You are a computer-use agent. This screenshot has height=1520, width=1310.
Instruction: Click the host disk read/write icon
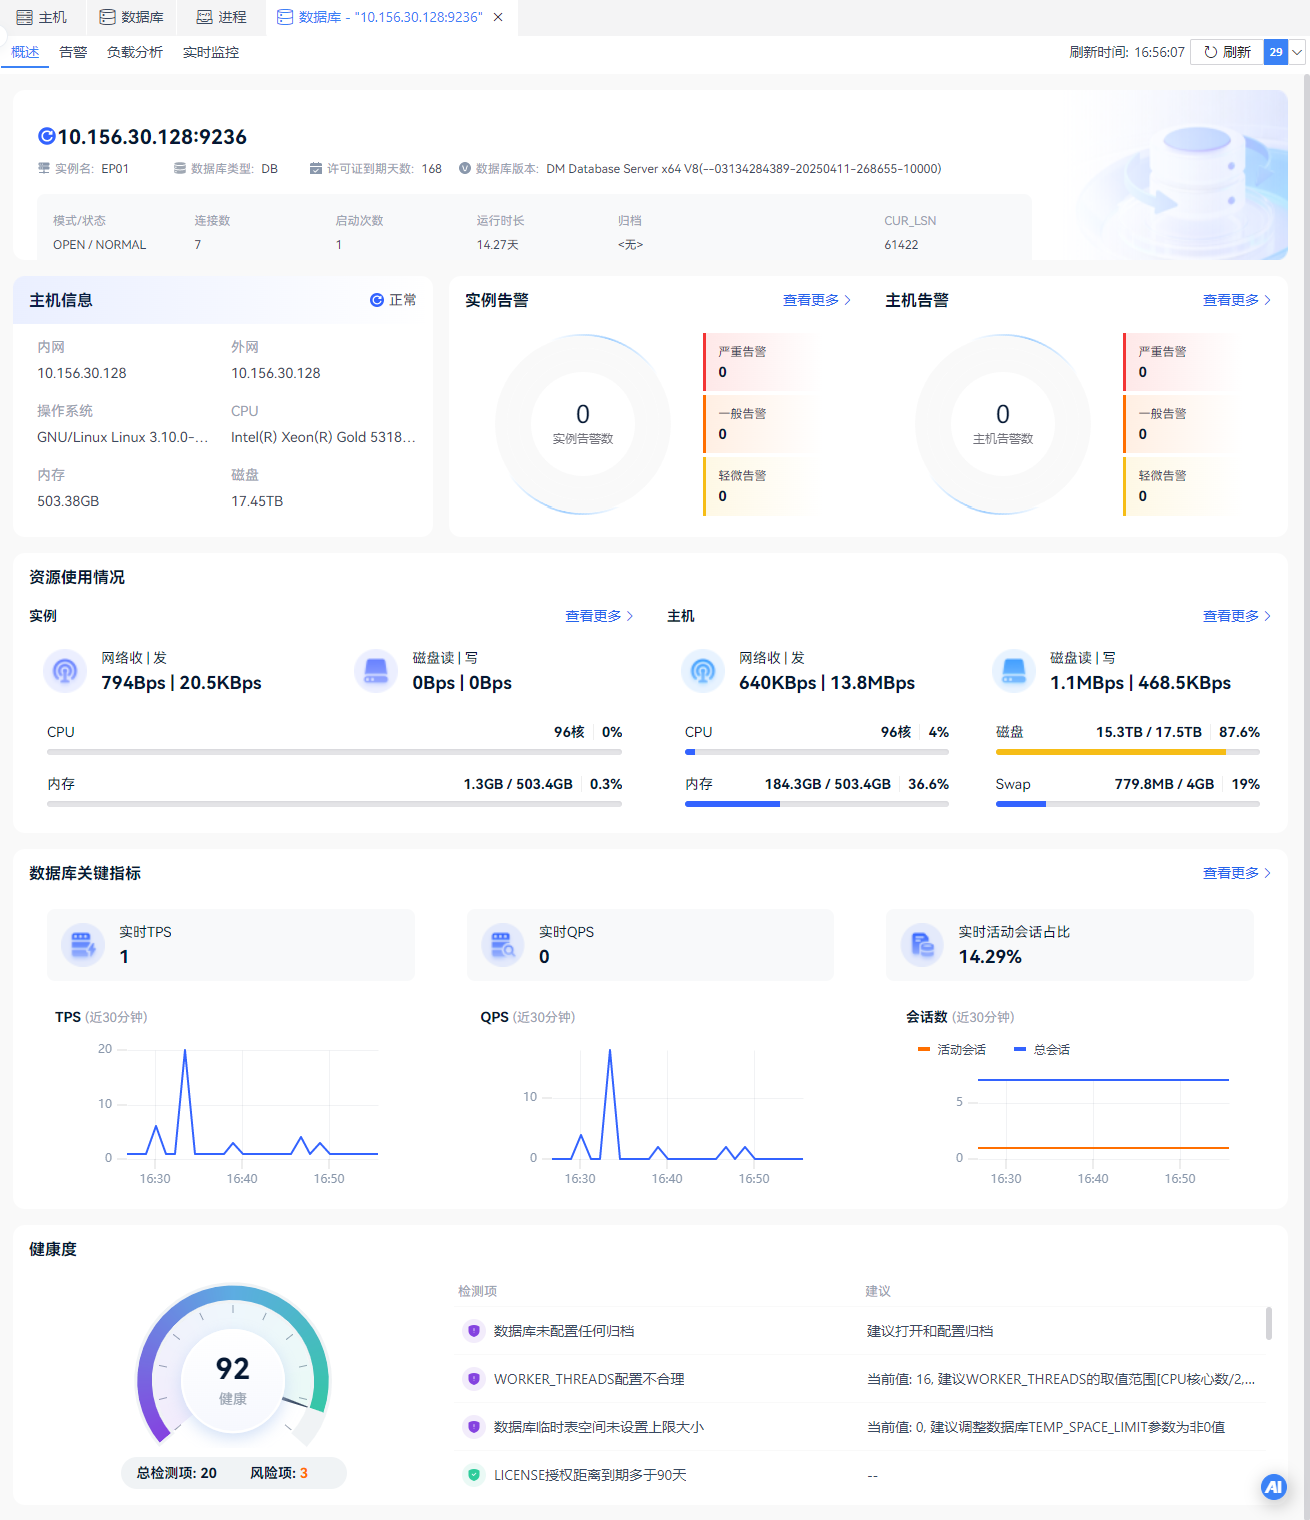click(1014, 670)
